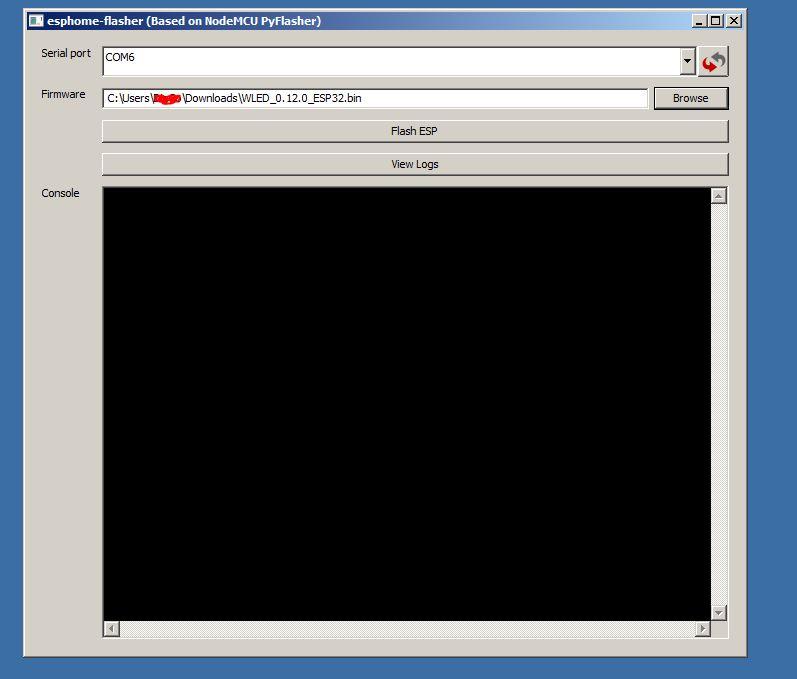The image size is (797, 679).
Task: Click the esphome-flasher title bar app icon
Action: [x=36, y=21]
